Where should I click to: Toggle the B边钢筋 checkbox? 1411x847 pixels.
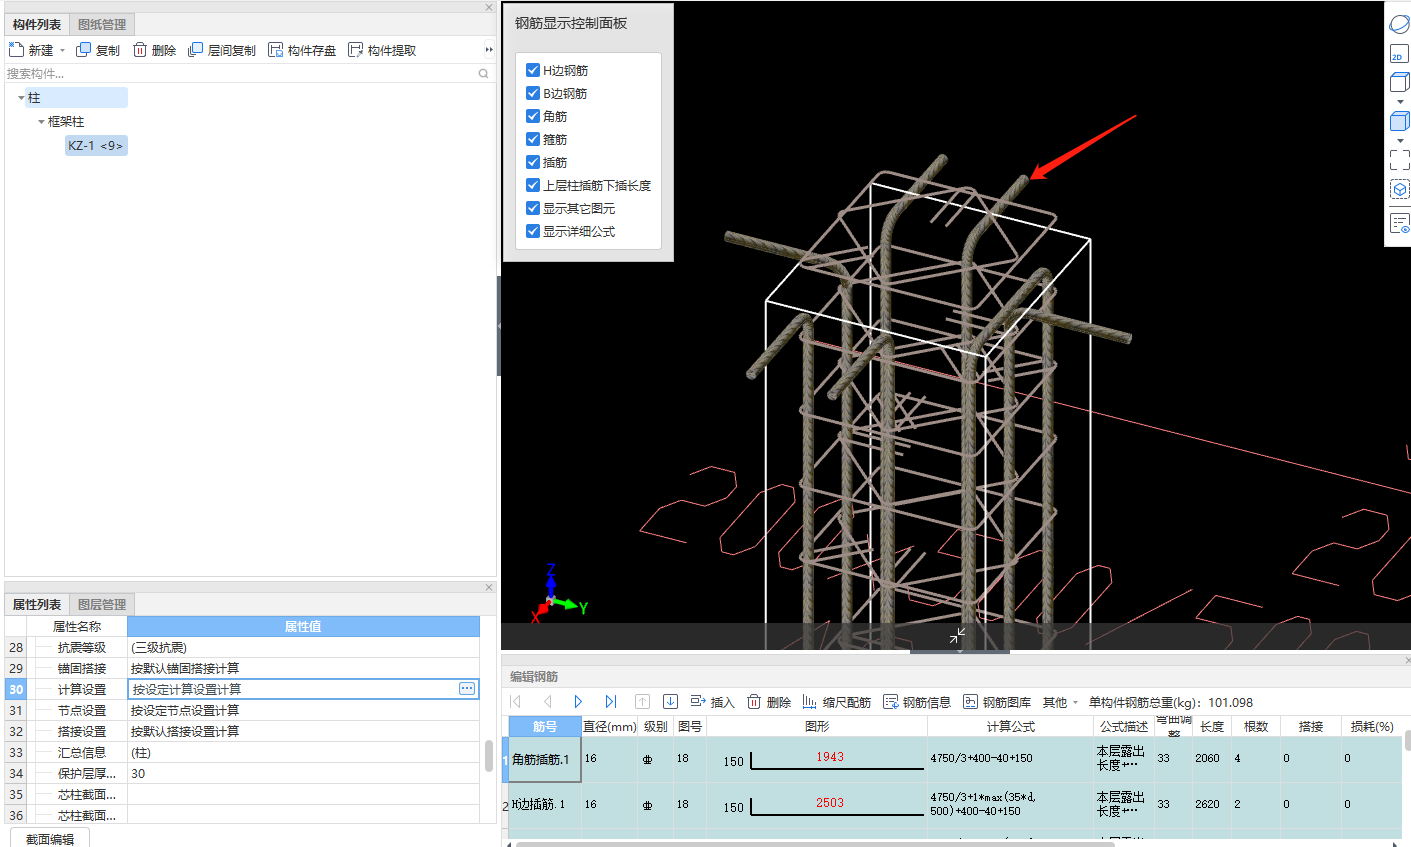click(533, 93)
